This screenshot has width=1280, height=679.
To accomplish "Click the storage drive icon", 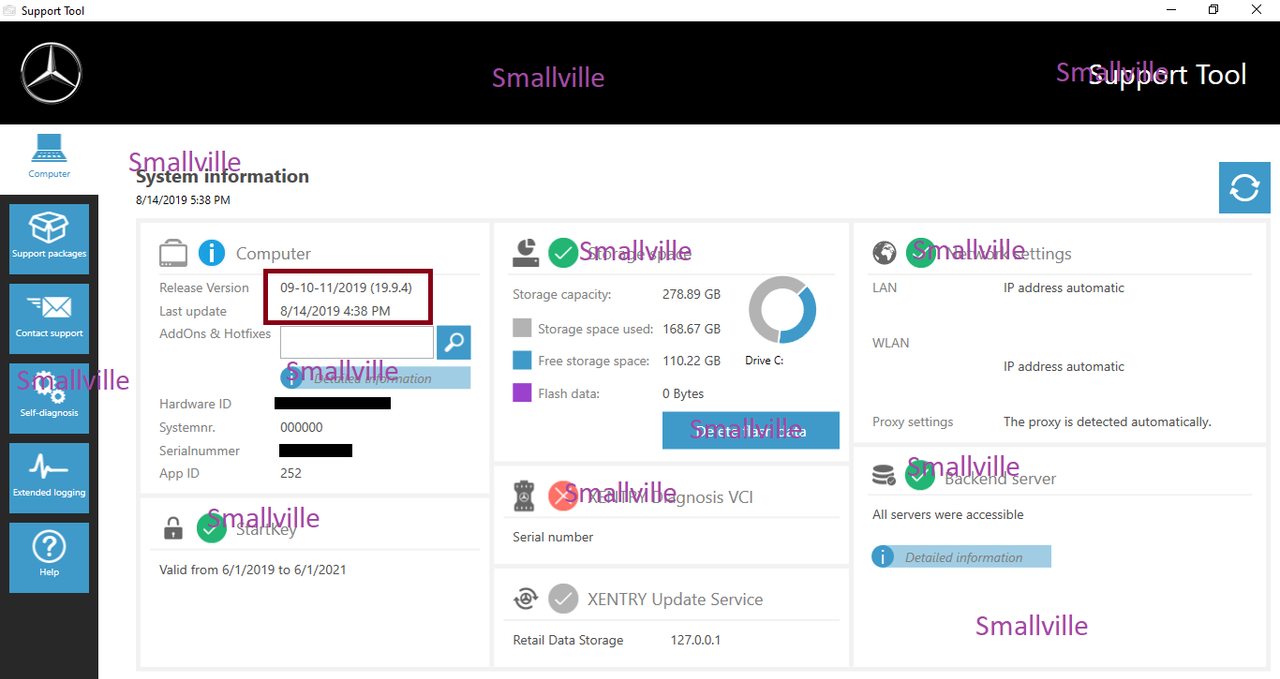I will click(x=526, y=252).
